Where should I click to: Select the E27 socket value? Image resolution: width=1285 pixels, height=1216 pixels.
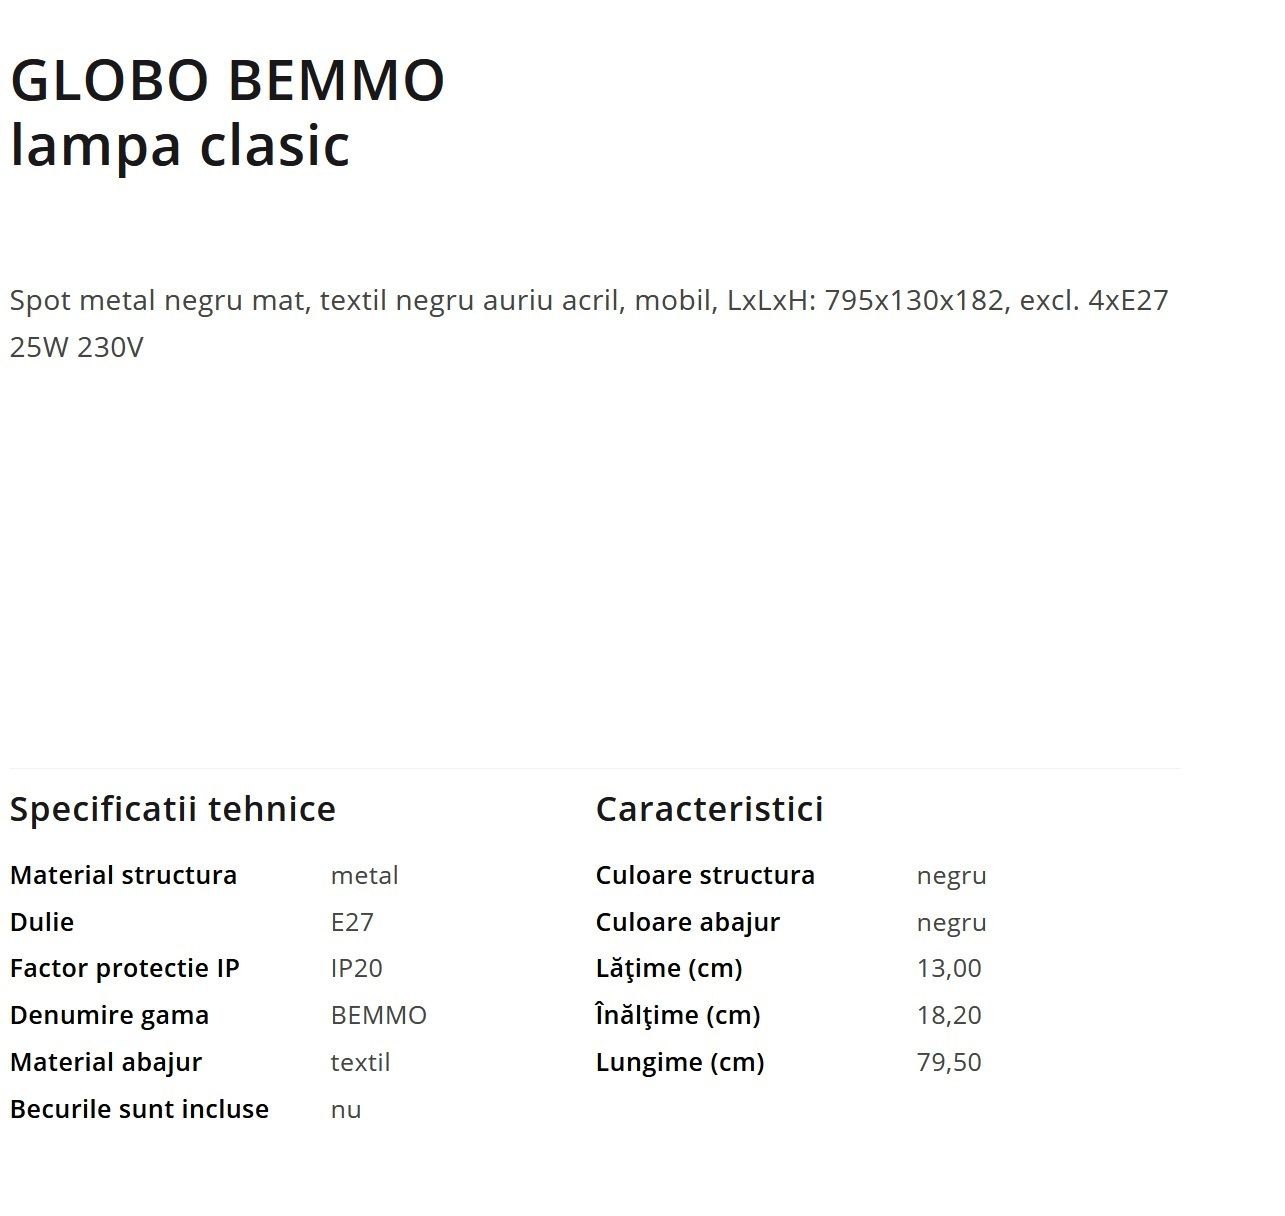352,921
